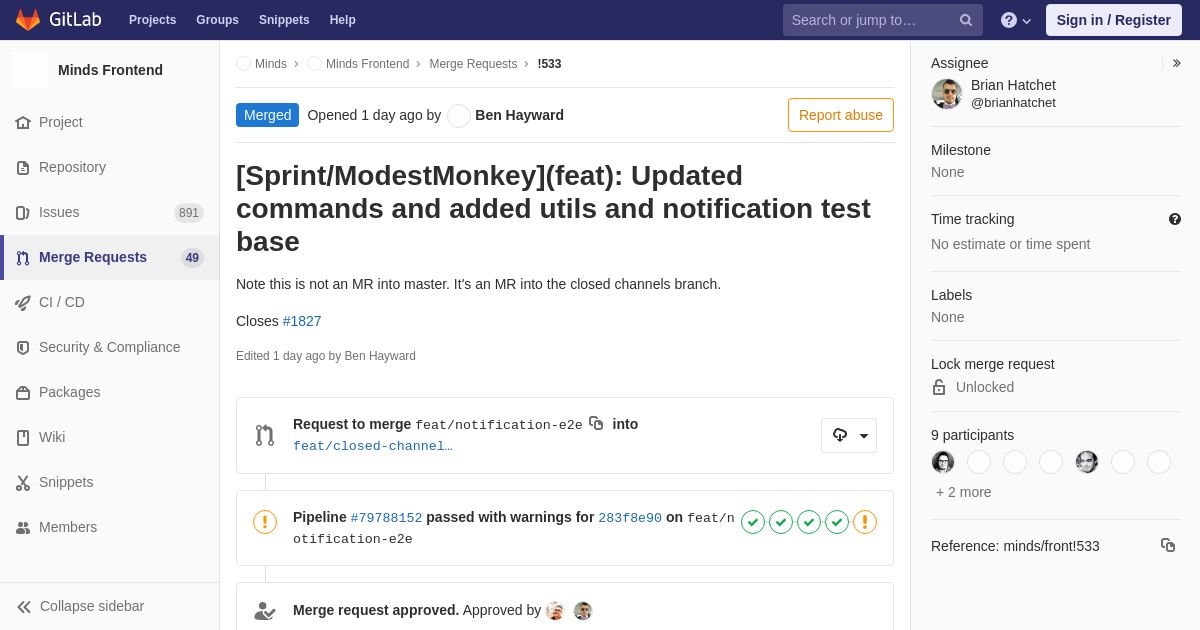Open the time tracking help icon
Screen dimensions: 1200x630
tap(1175, 219)
